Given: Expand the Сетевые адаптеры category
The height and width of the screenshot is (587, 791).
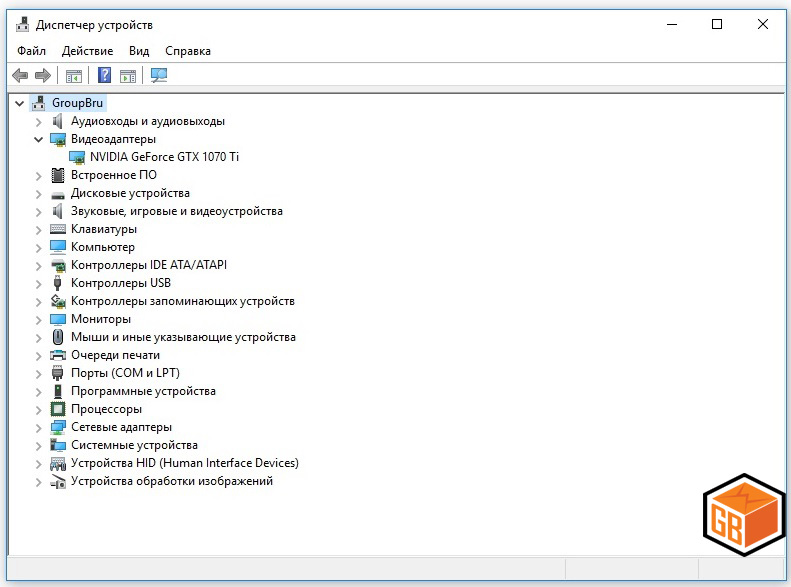Looking at the screenshot, I should coord(38,428).
